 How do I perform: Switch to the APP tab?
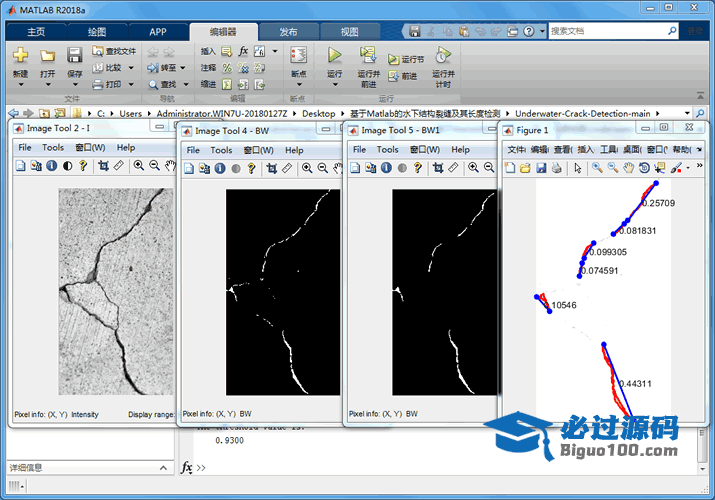[158, 32]
